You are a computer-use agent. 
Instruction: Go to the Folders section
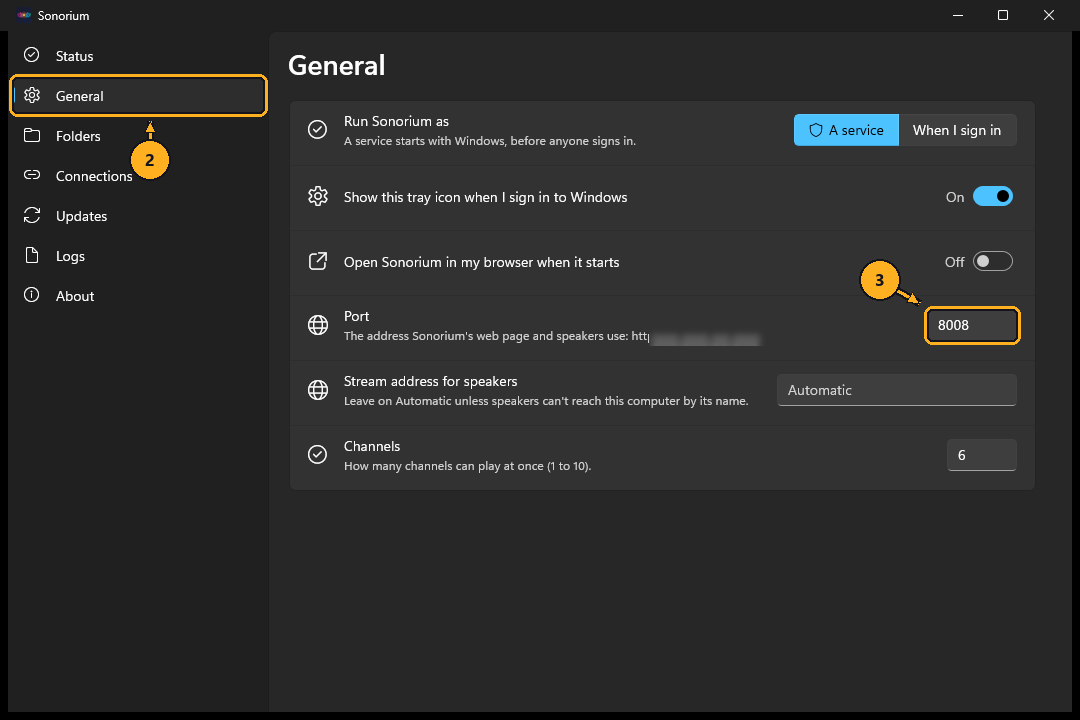click(138, 136)
